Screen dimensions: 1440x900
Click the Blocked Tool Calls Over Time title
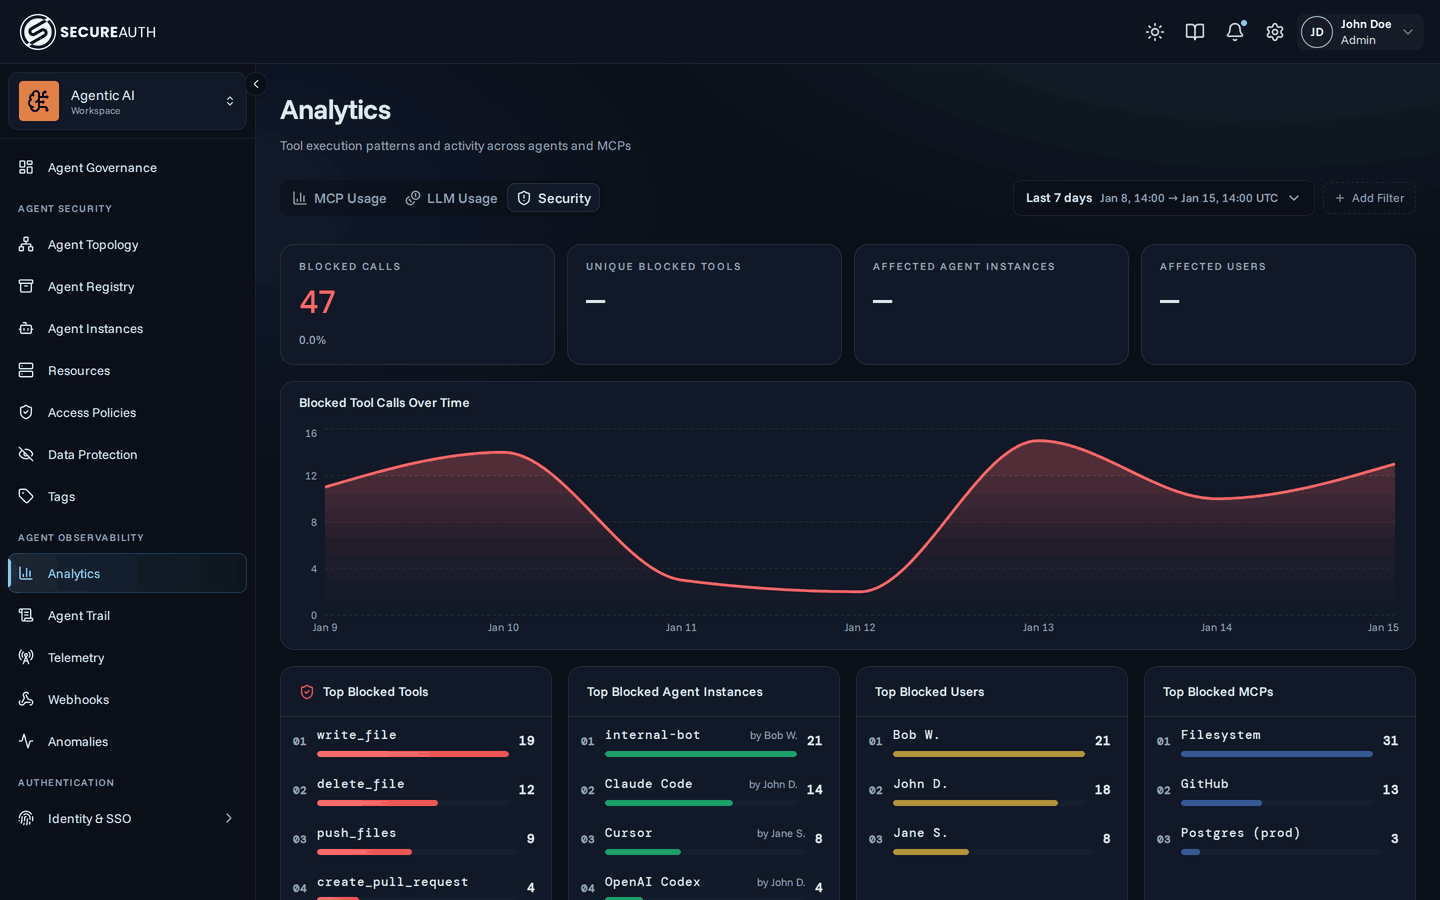[384, 403]
